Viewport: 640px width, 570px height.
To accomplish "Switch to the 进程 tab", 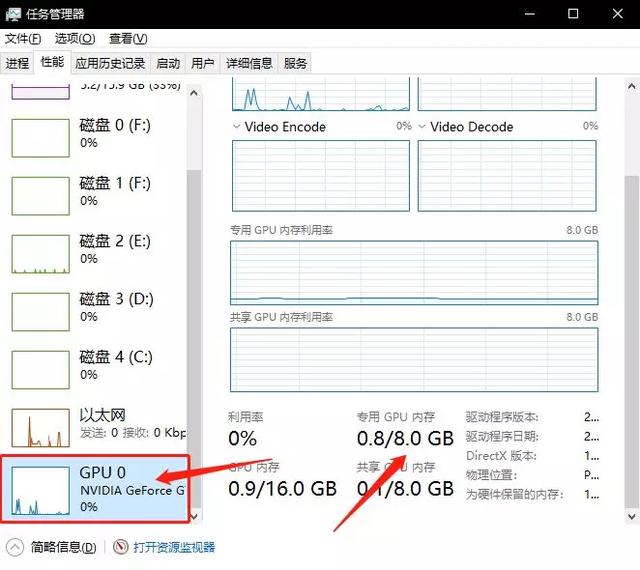I will coord(17,63).
